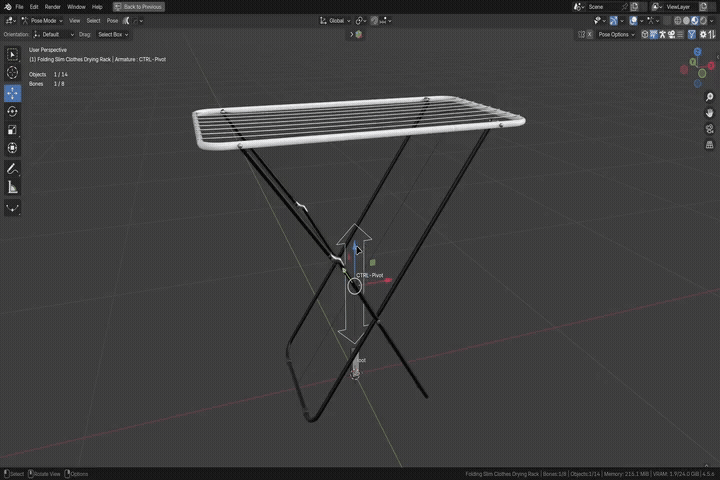Activate the 3D Cursor tool
The width and height of the screenshot is (720, 480).
12,73
